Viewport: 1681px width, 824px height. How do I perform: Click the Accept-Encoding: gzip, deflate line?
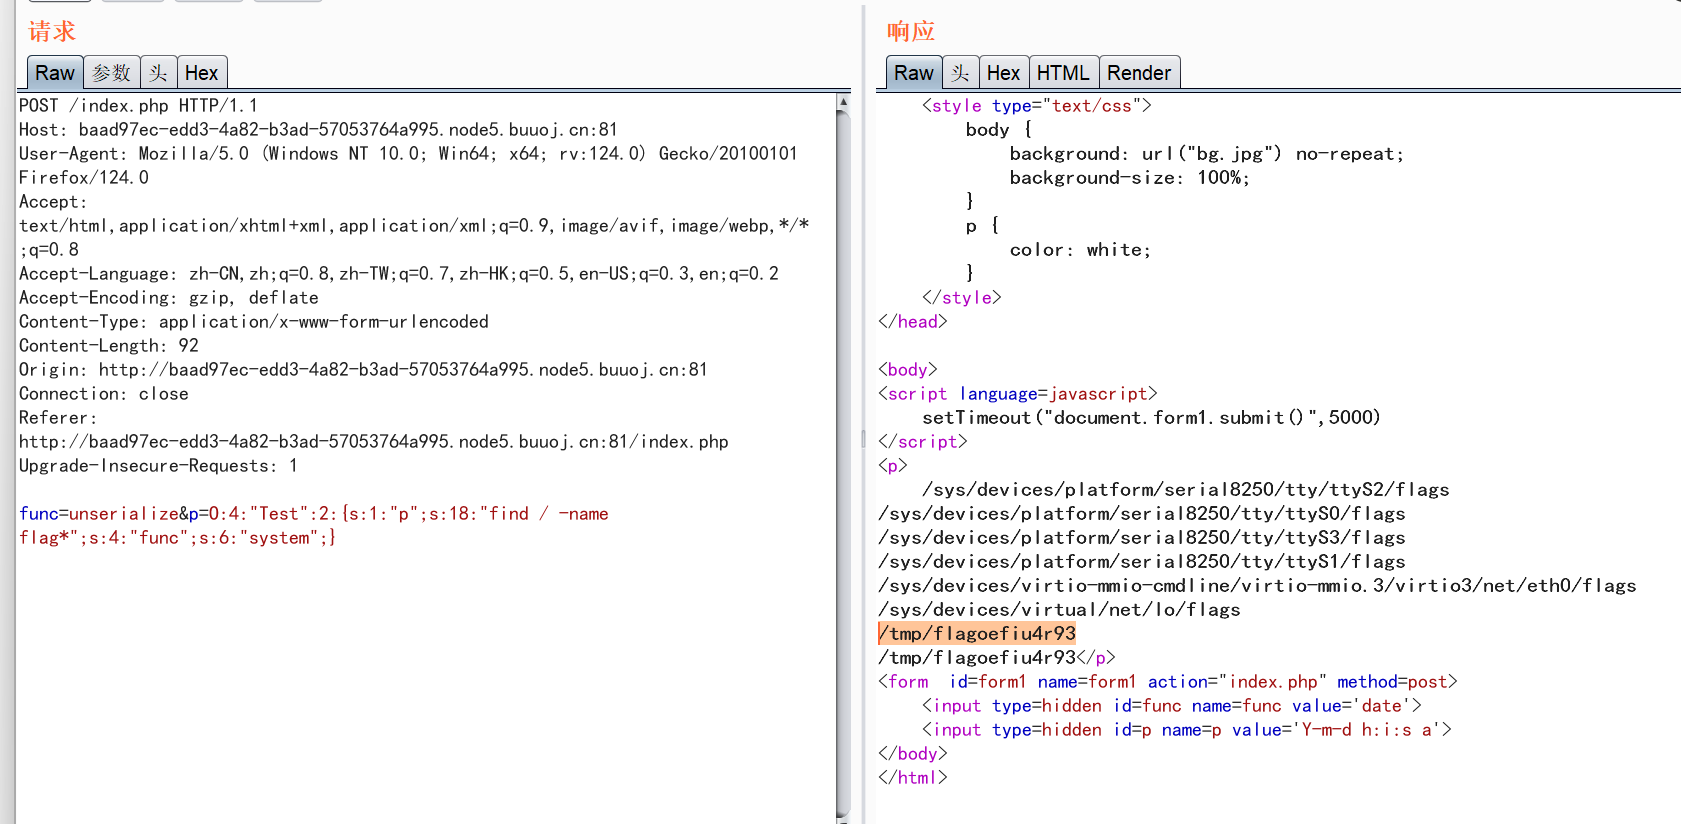(x=169, y=297)
